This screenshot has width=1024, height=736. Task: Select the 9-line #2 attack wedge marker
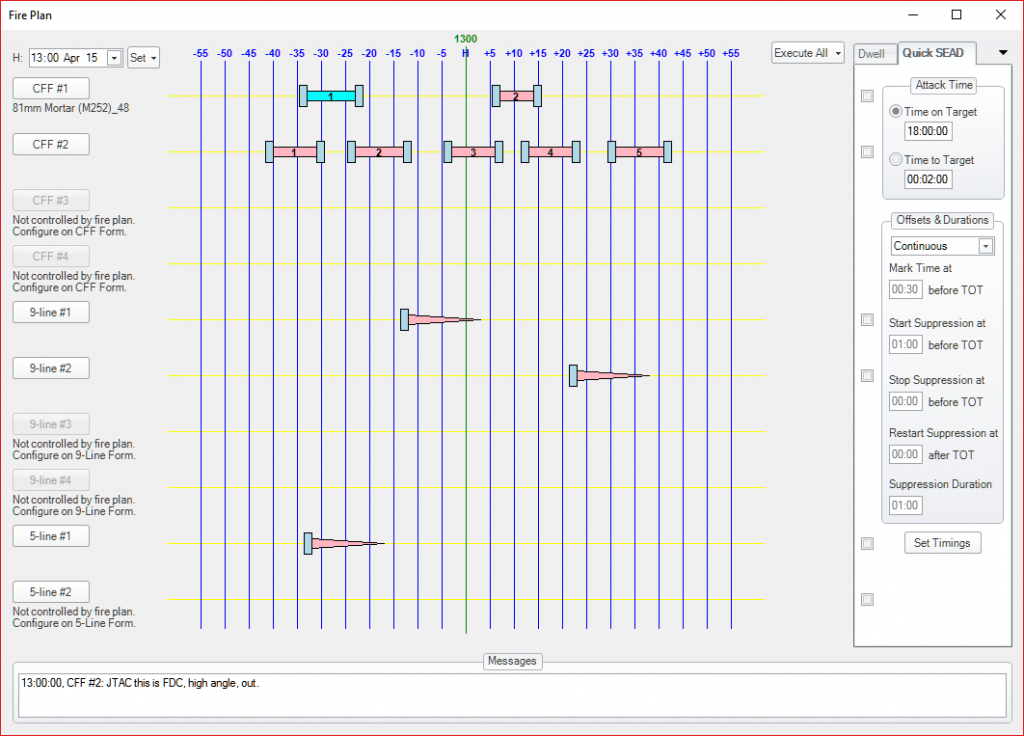click(x=607, y=376)
